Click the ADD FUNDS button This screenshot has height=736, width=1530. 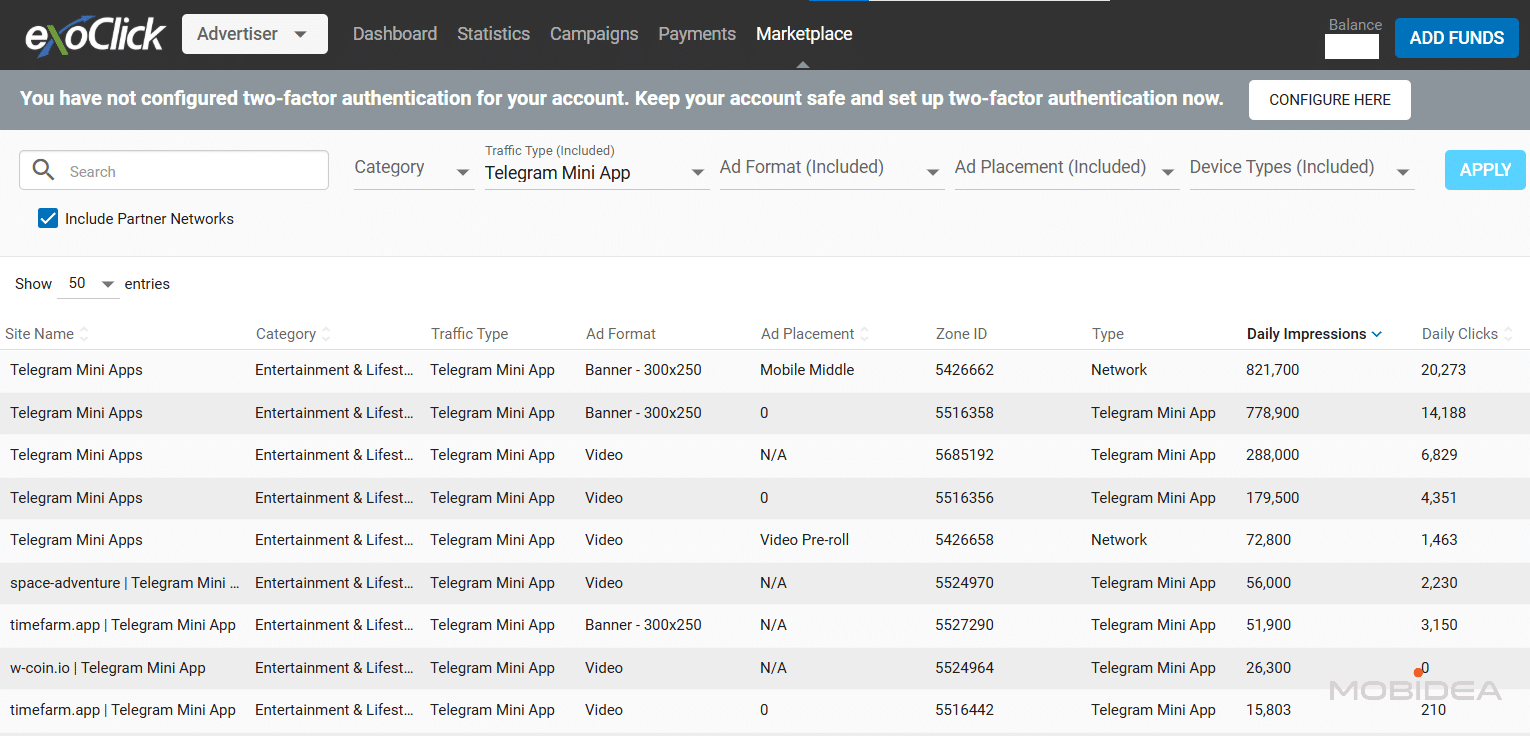(x=1456, y=38)
